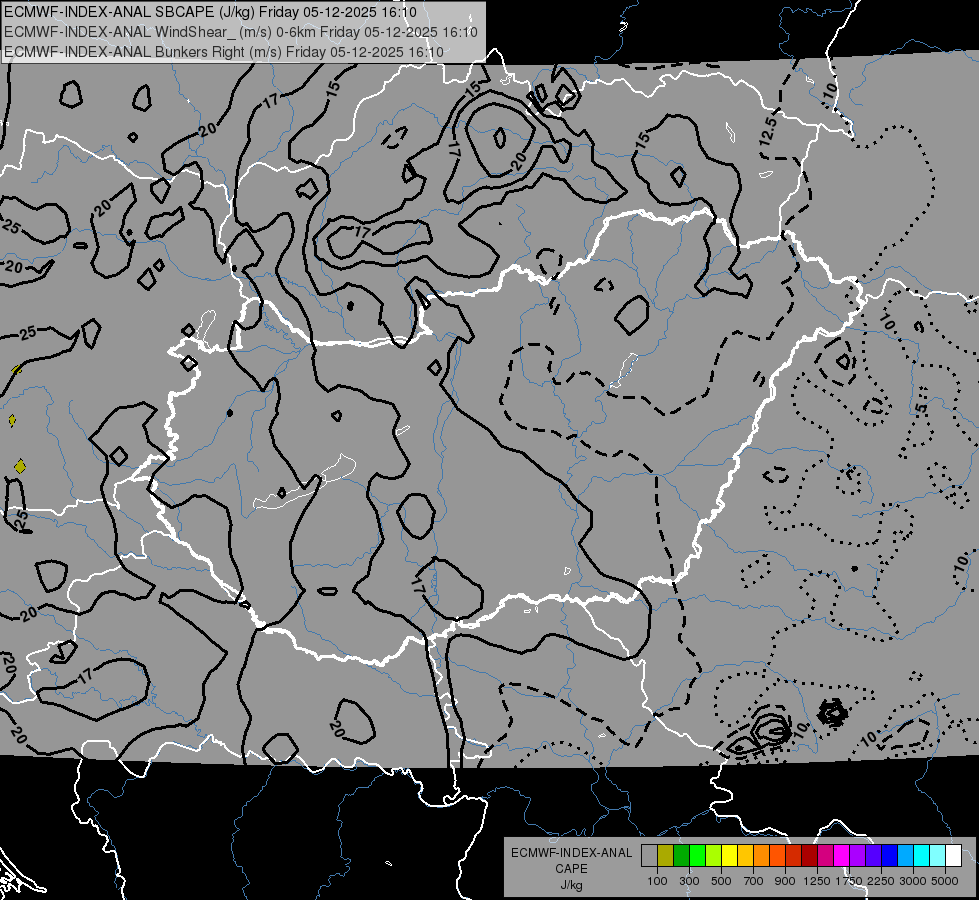Viewport: 979px width, 900px height.
Task: Click the 900 legend scale value
Action: [x=785, y=881]
